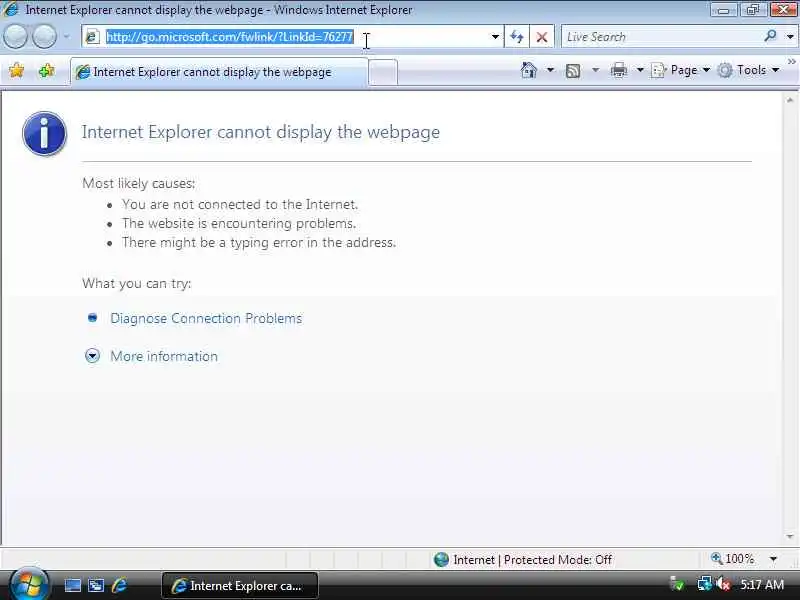
Task: Click the Internet Explorer taskbar button
Action: pos(240,586)
